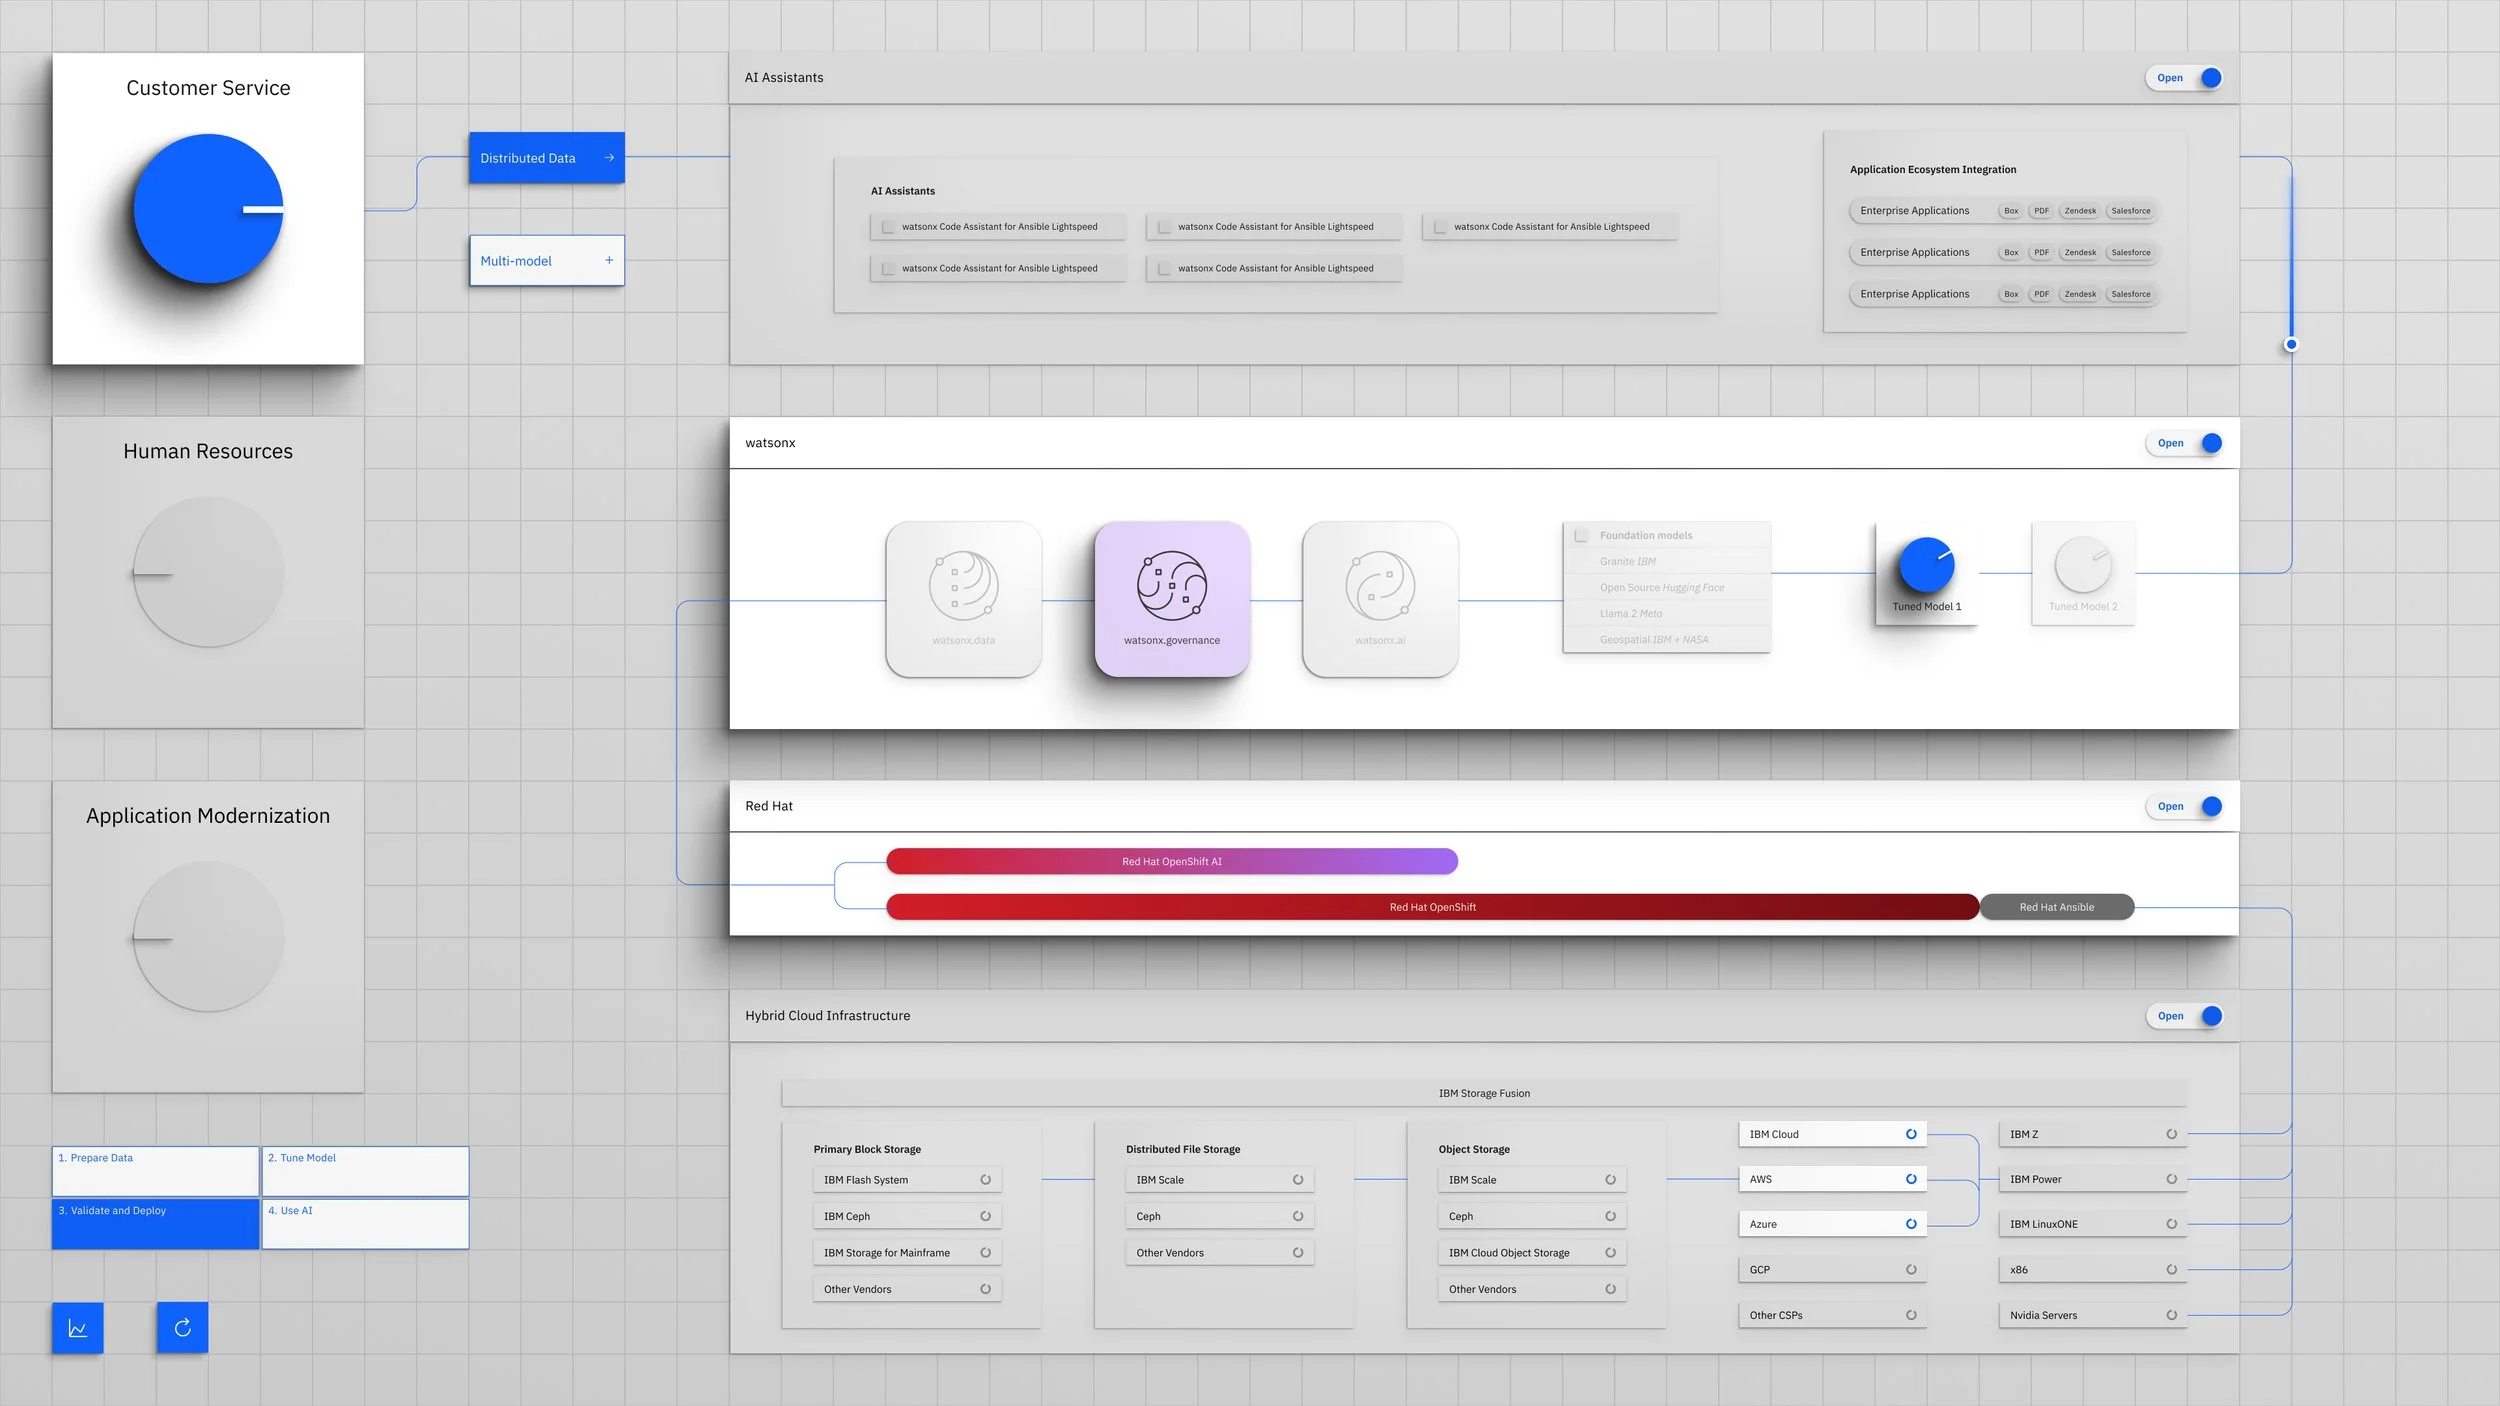Toggle the Hybrid Cloud Infrastructure Open switch
This screenshot has height=1406, width=2500.
click(2184, 1016)
